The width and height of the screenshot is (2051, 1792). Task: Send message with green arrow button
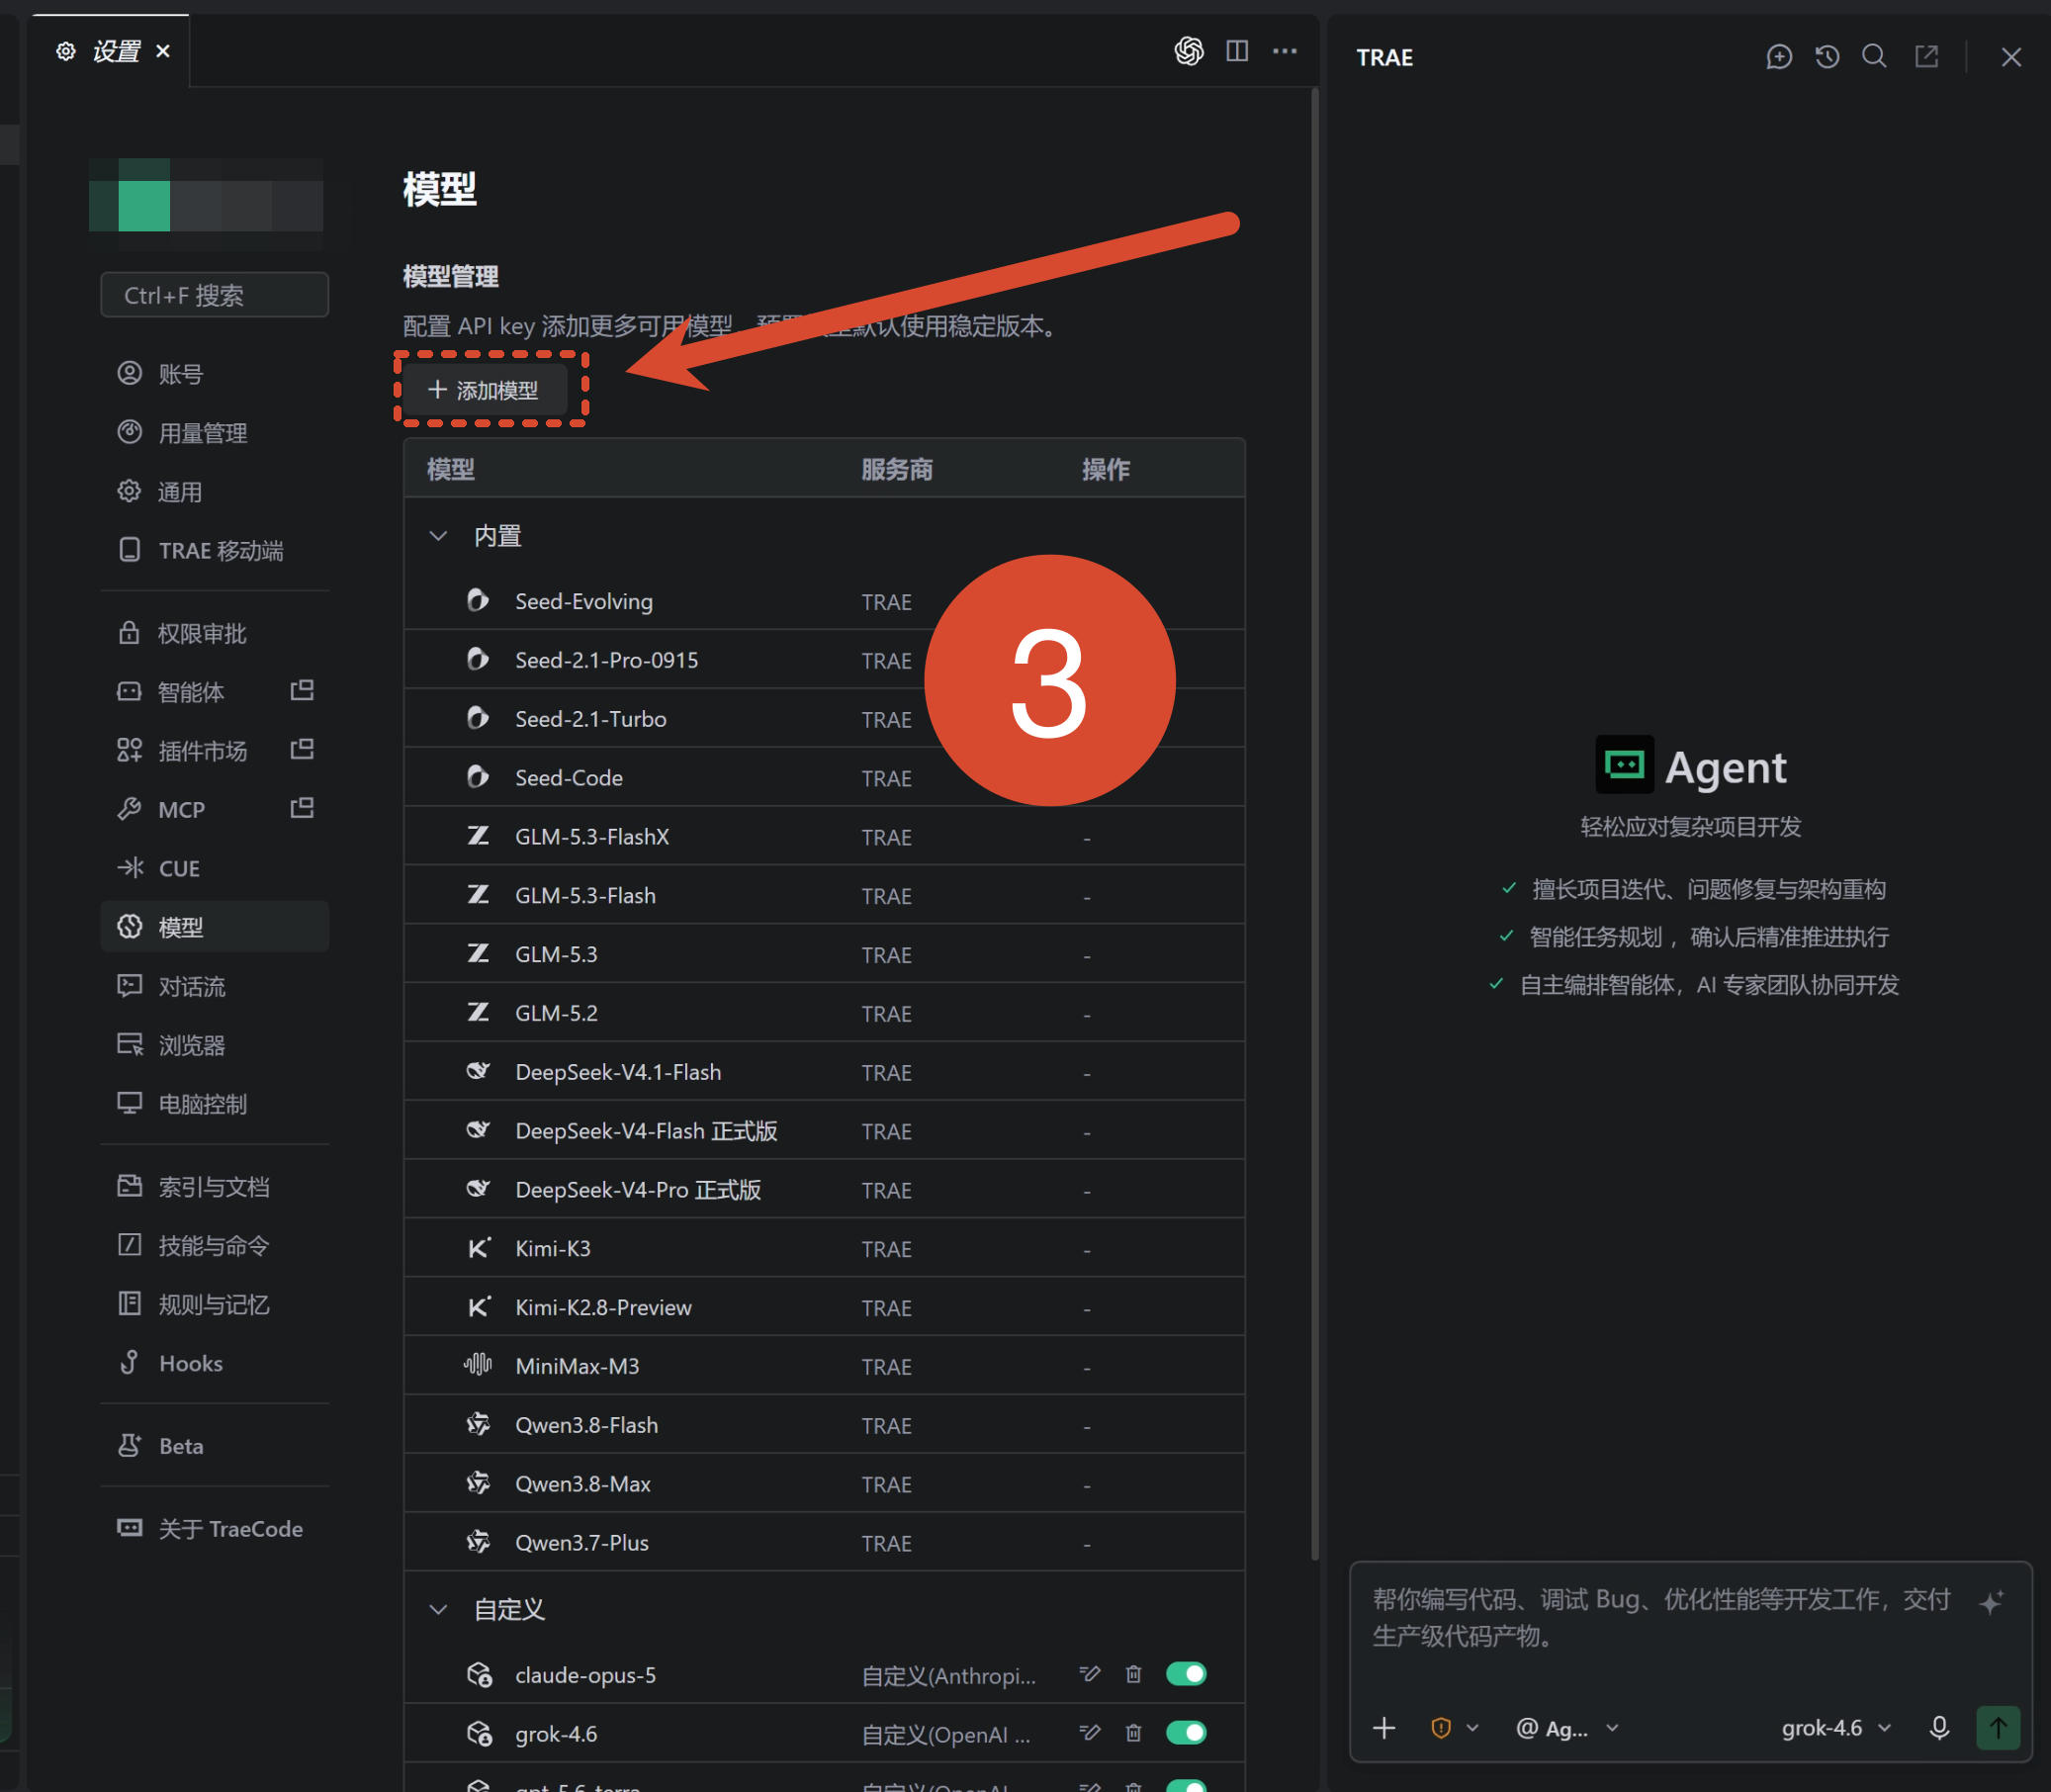1998,1728
